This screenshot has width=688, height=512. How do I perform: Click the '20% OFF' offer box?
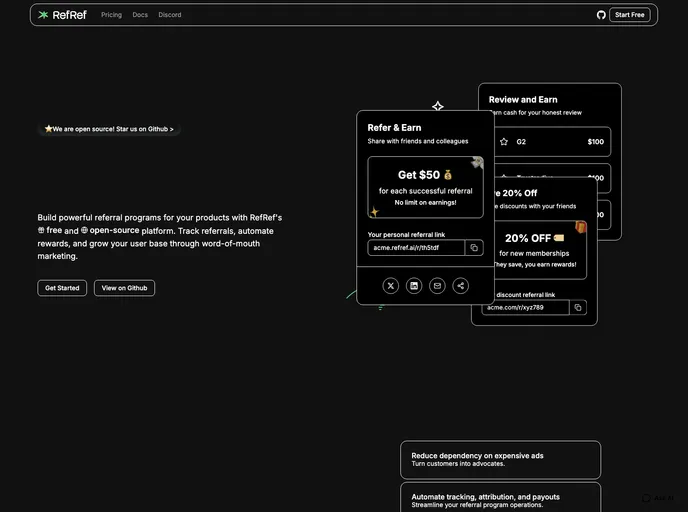click(540, 250)
